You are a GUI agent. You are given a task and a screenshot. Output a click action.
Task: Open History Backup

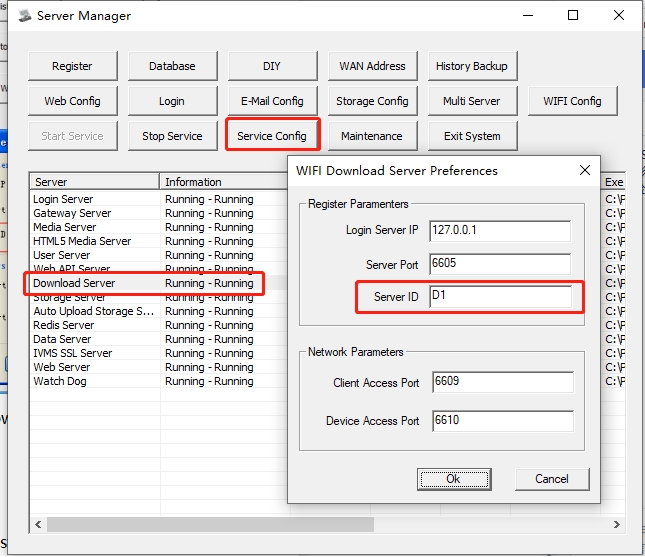[x=472, y=66]
